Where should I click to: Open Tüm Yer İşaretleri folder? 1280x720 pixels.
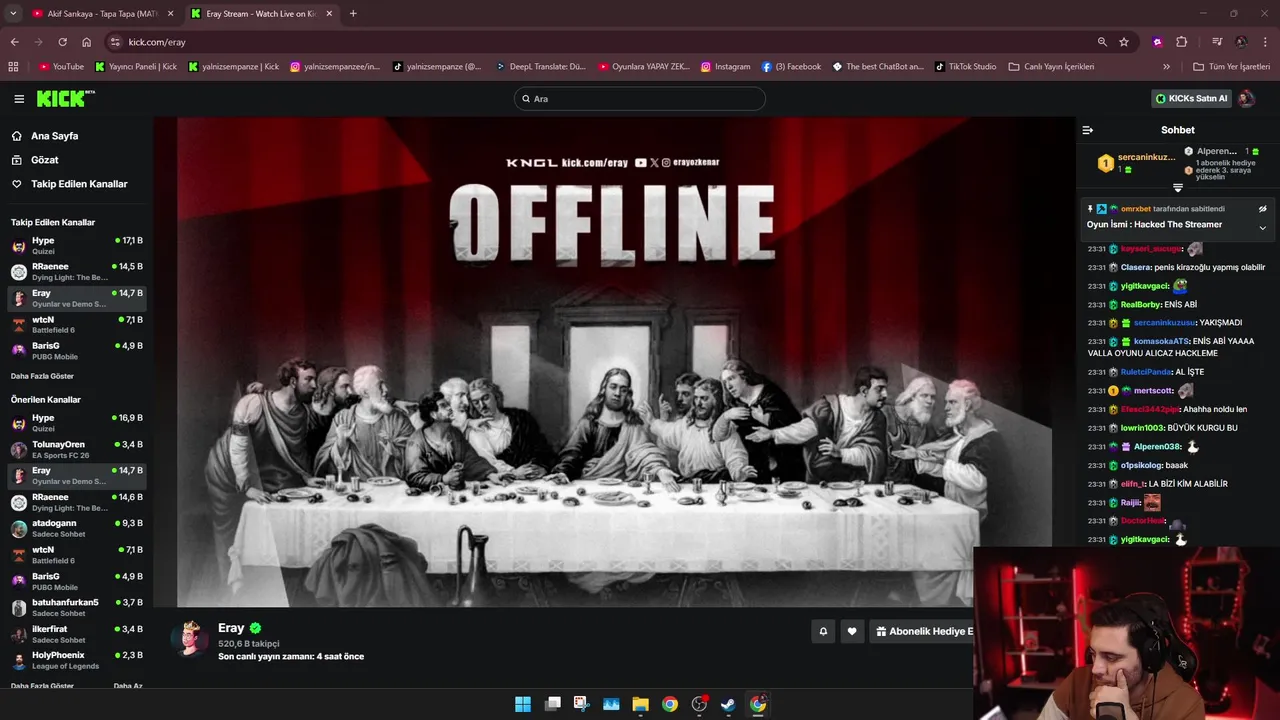tap(1231, 67)
